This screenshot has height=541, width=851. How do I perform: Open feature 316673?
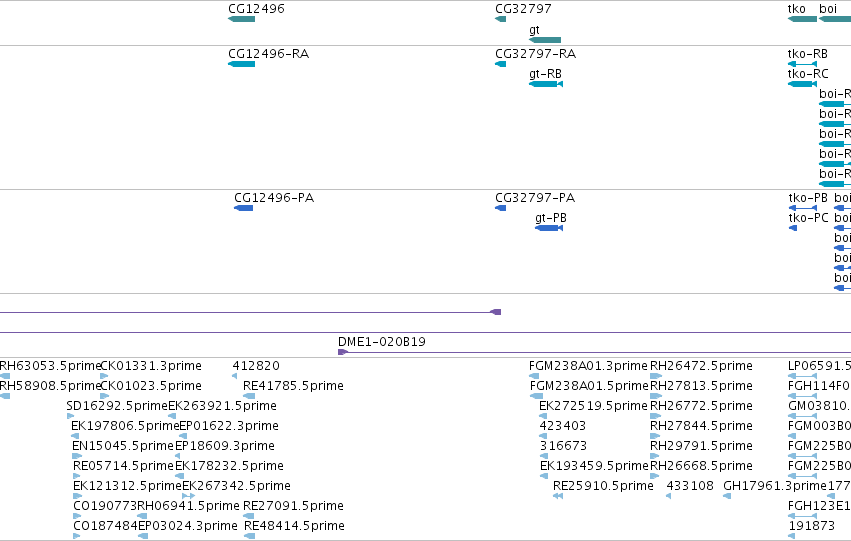point(563,446)
